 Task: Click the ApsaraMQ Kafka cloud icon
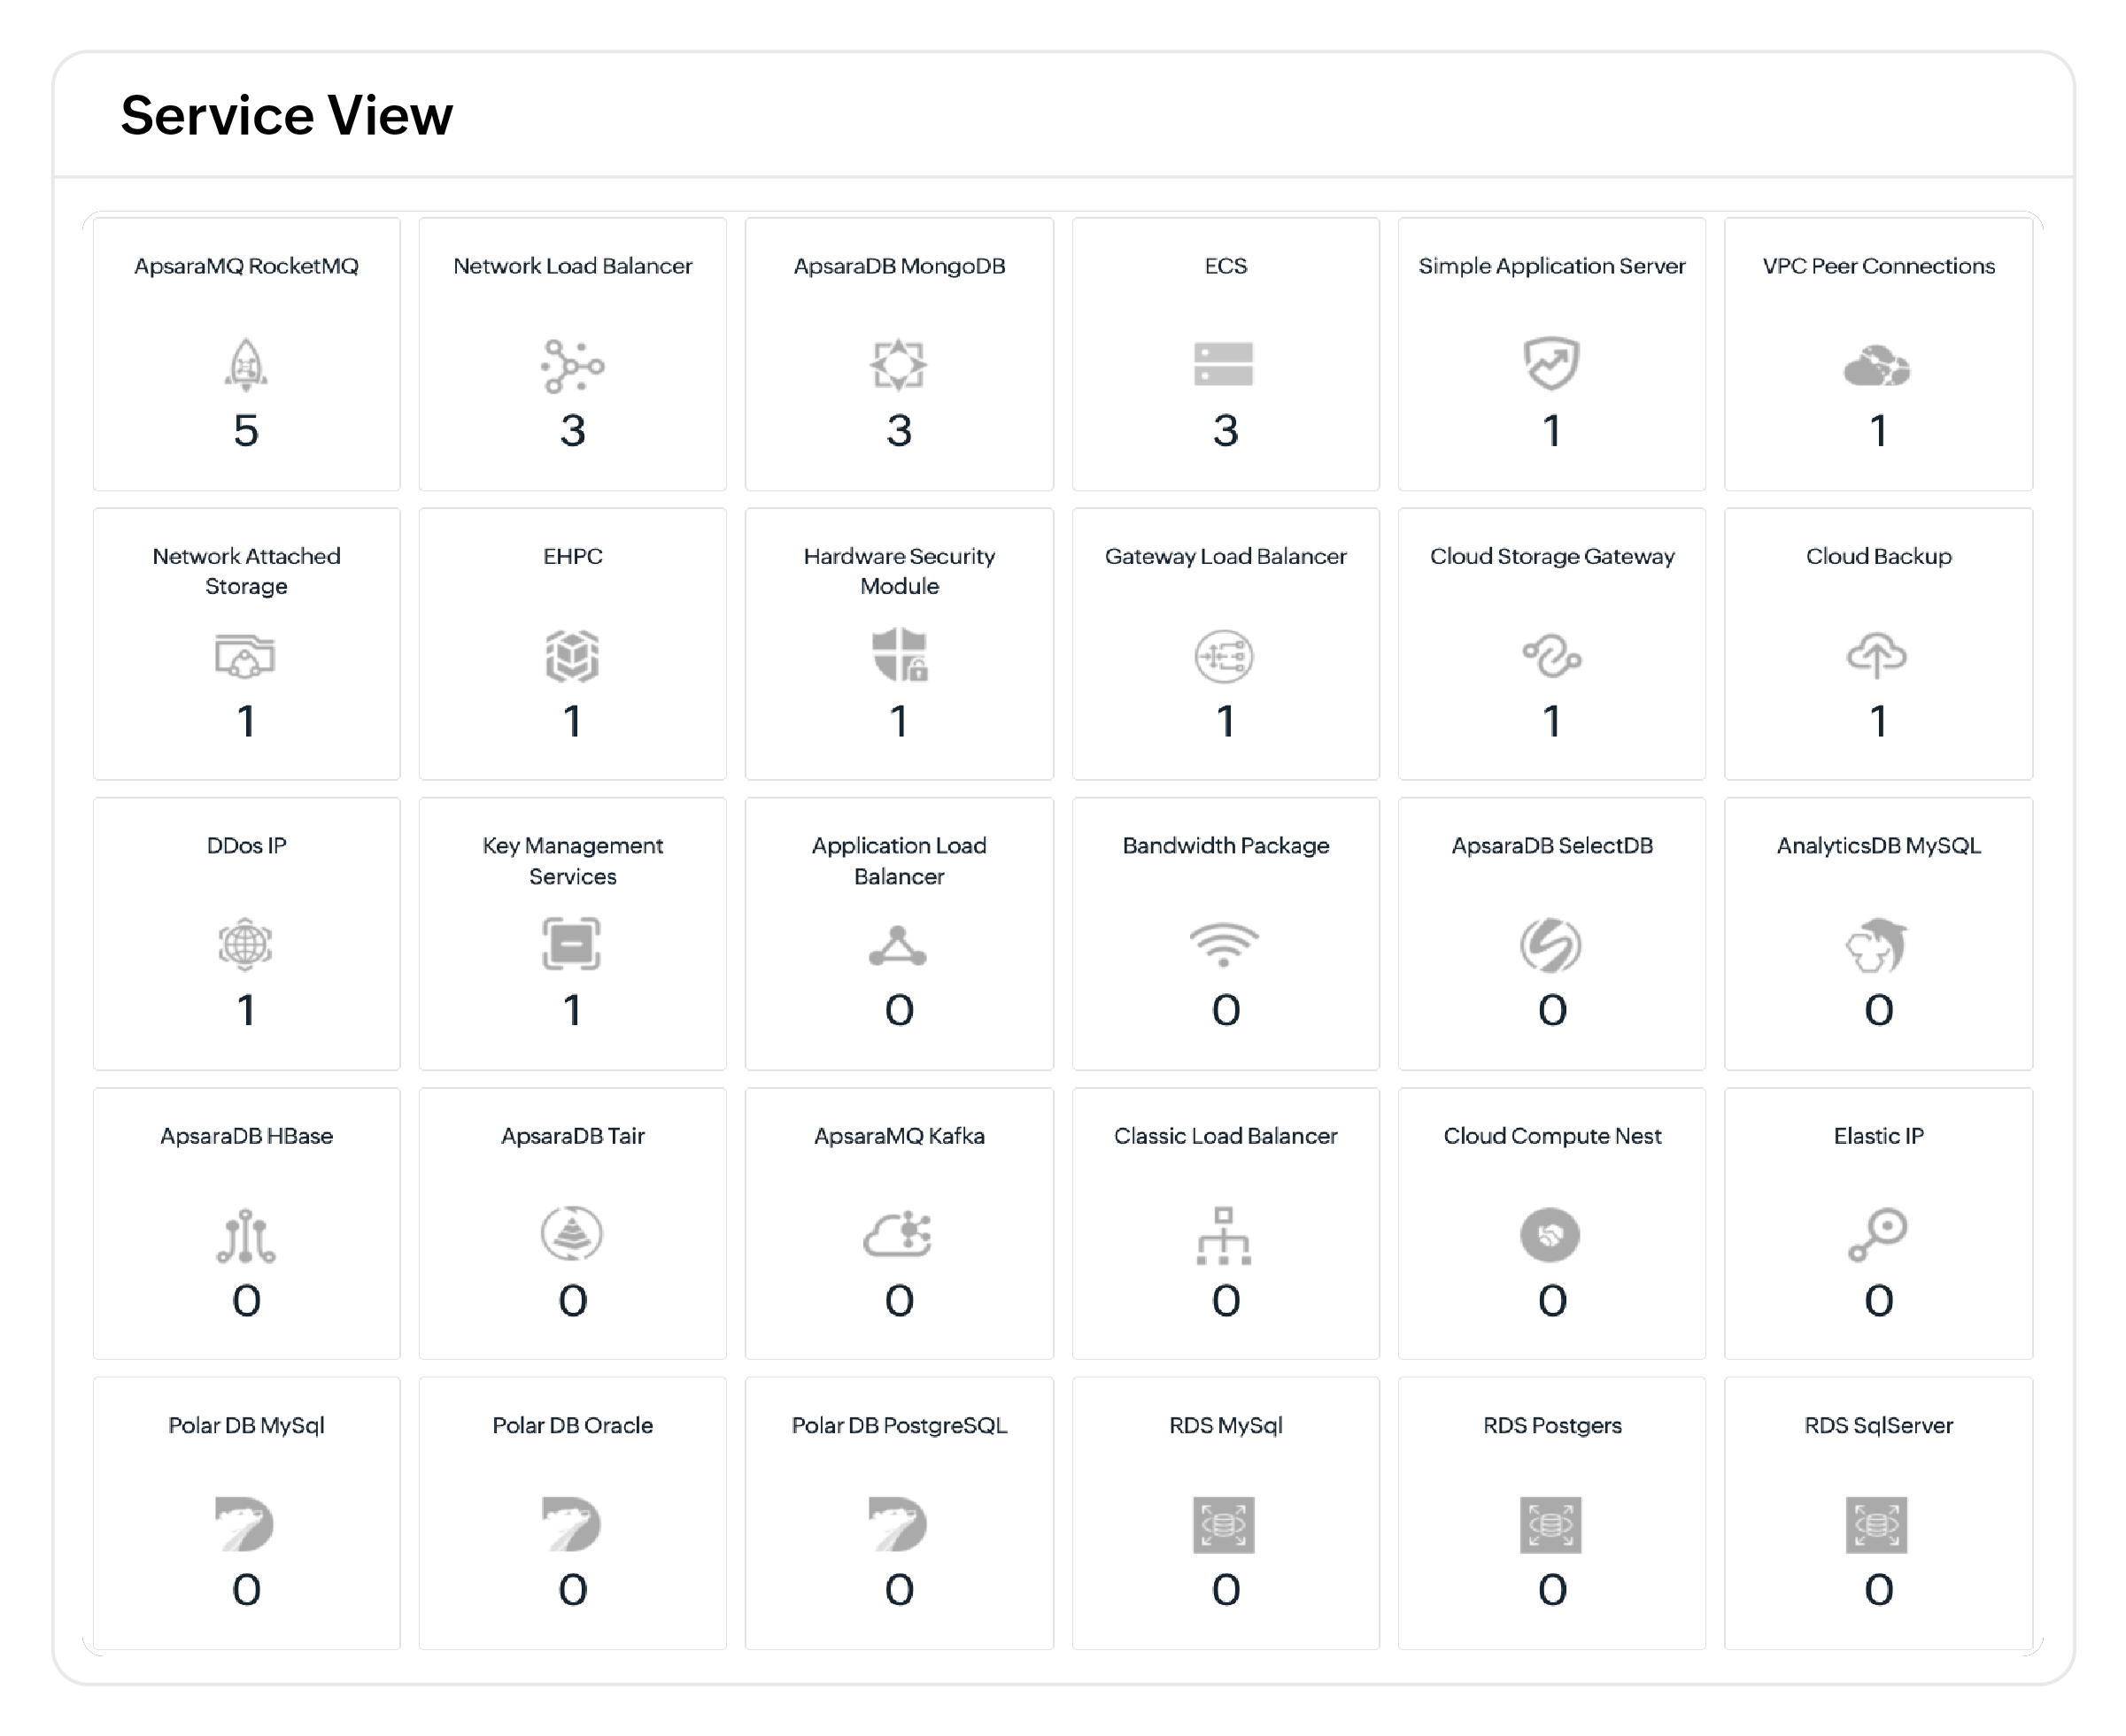(898, 1234)
